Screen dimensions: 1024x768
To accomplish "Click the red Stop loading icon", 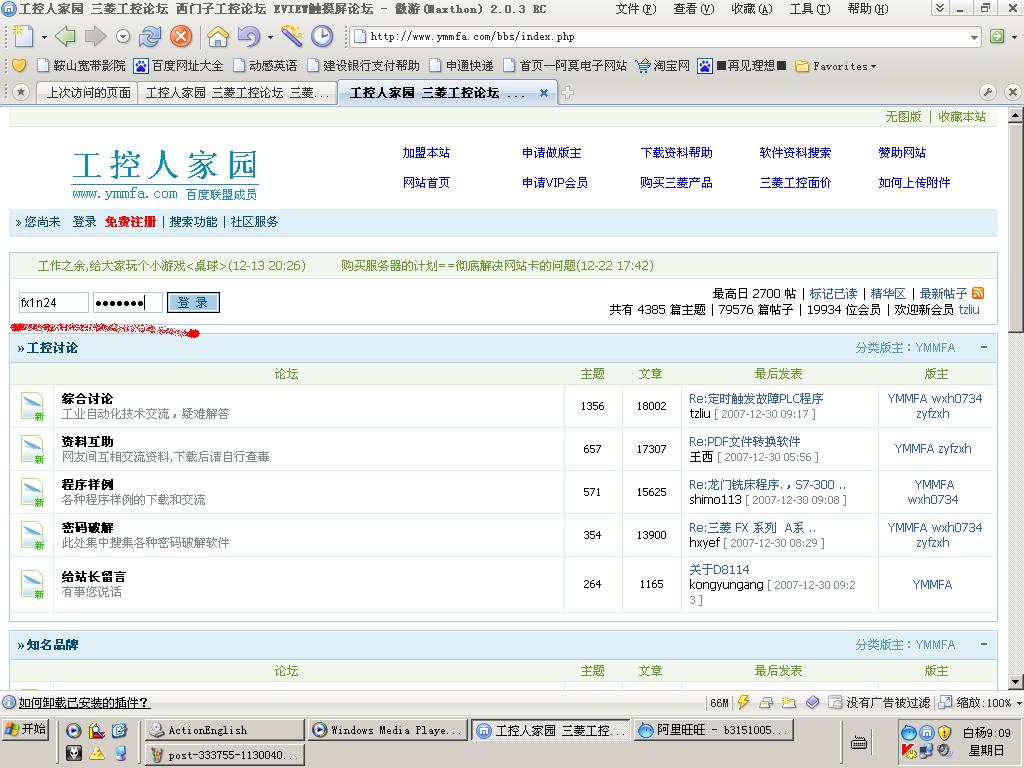I will [x=181, y=37].
